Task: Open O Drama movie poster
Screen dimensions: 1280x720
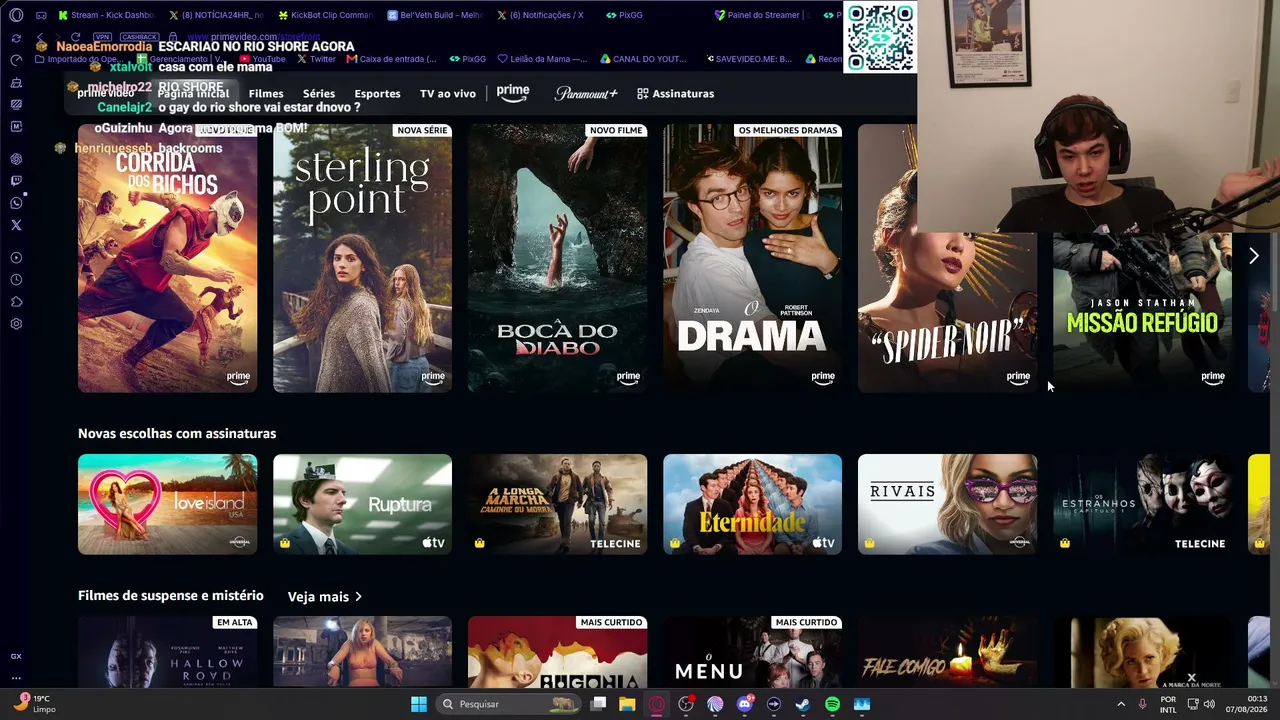Action: [x=752, y=258]
